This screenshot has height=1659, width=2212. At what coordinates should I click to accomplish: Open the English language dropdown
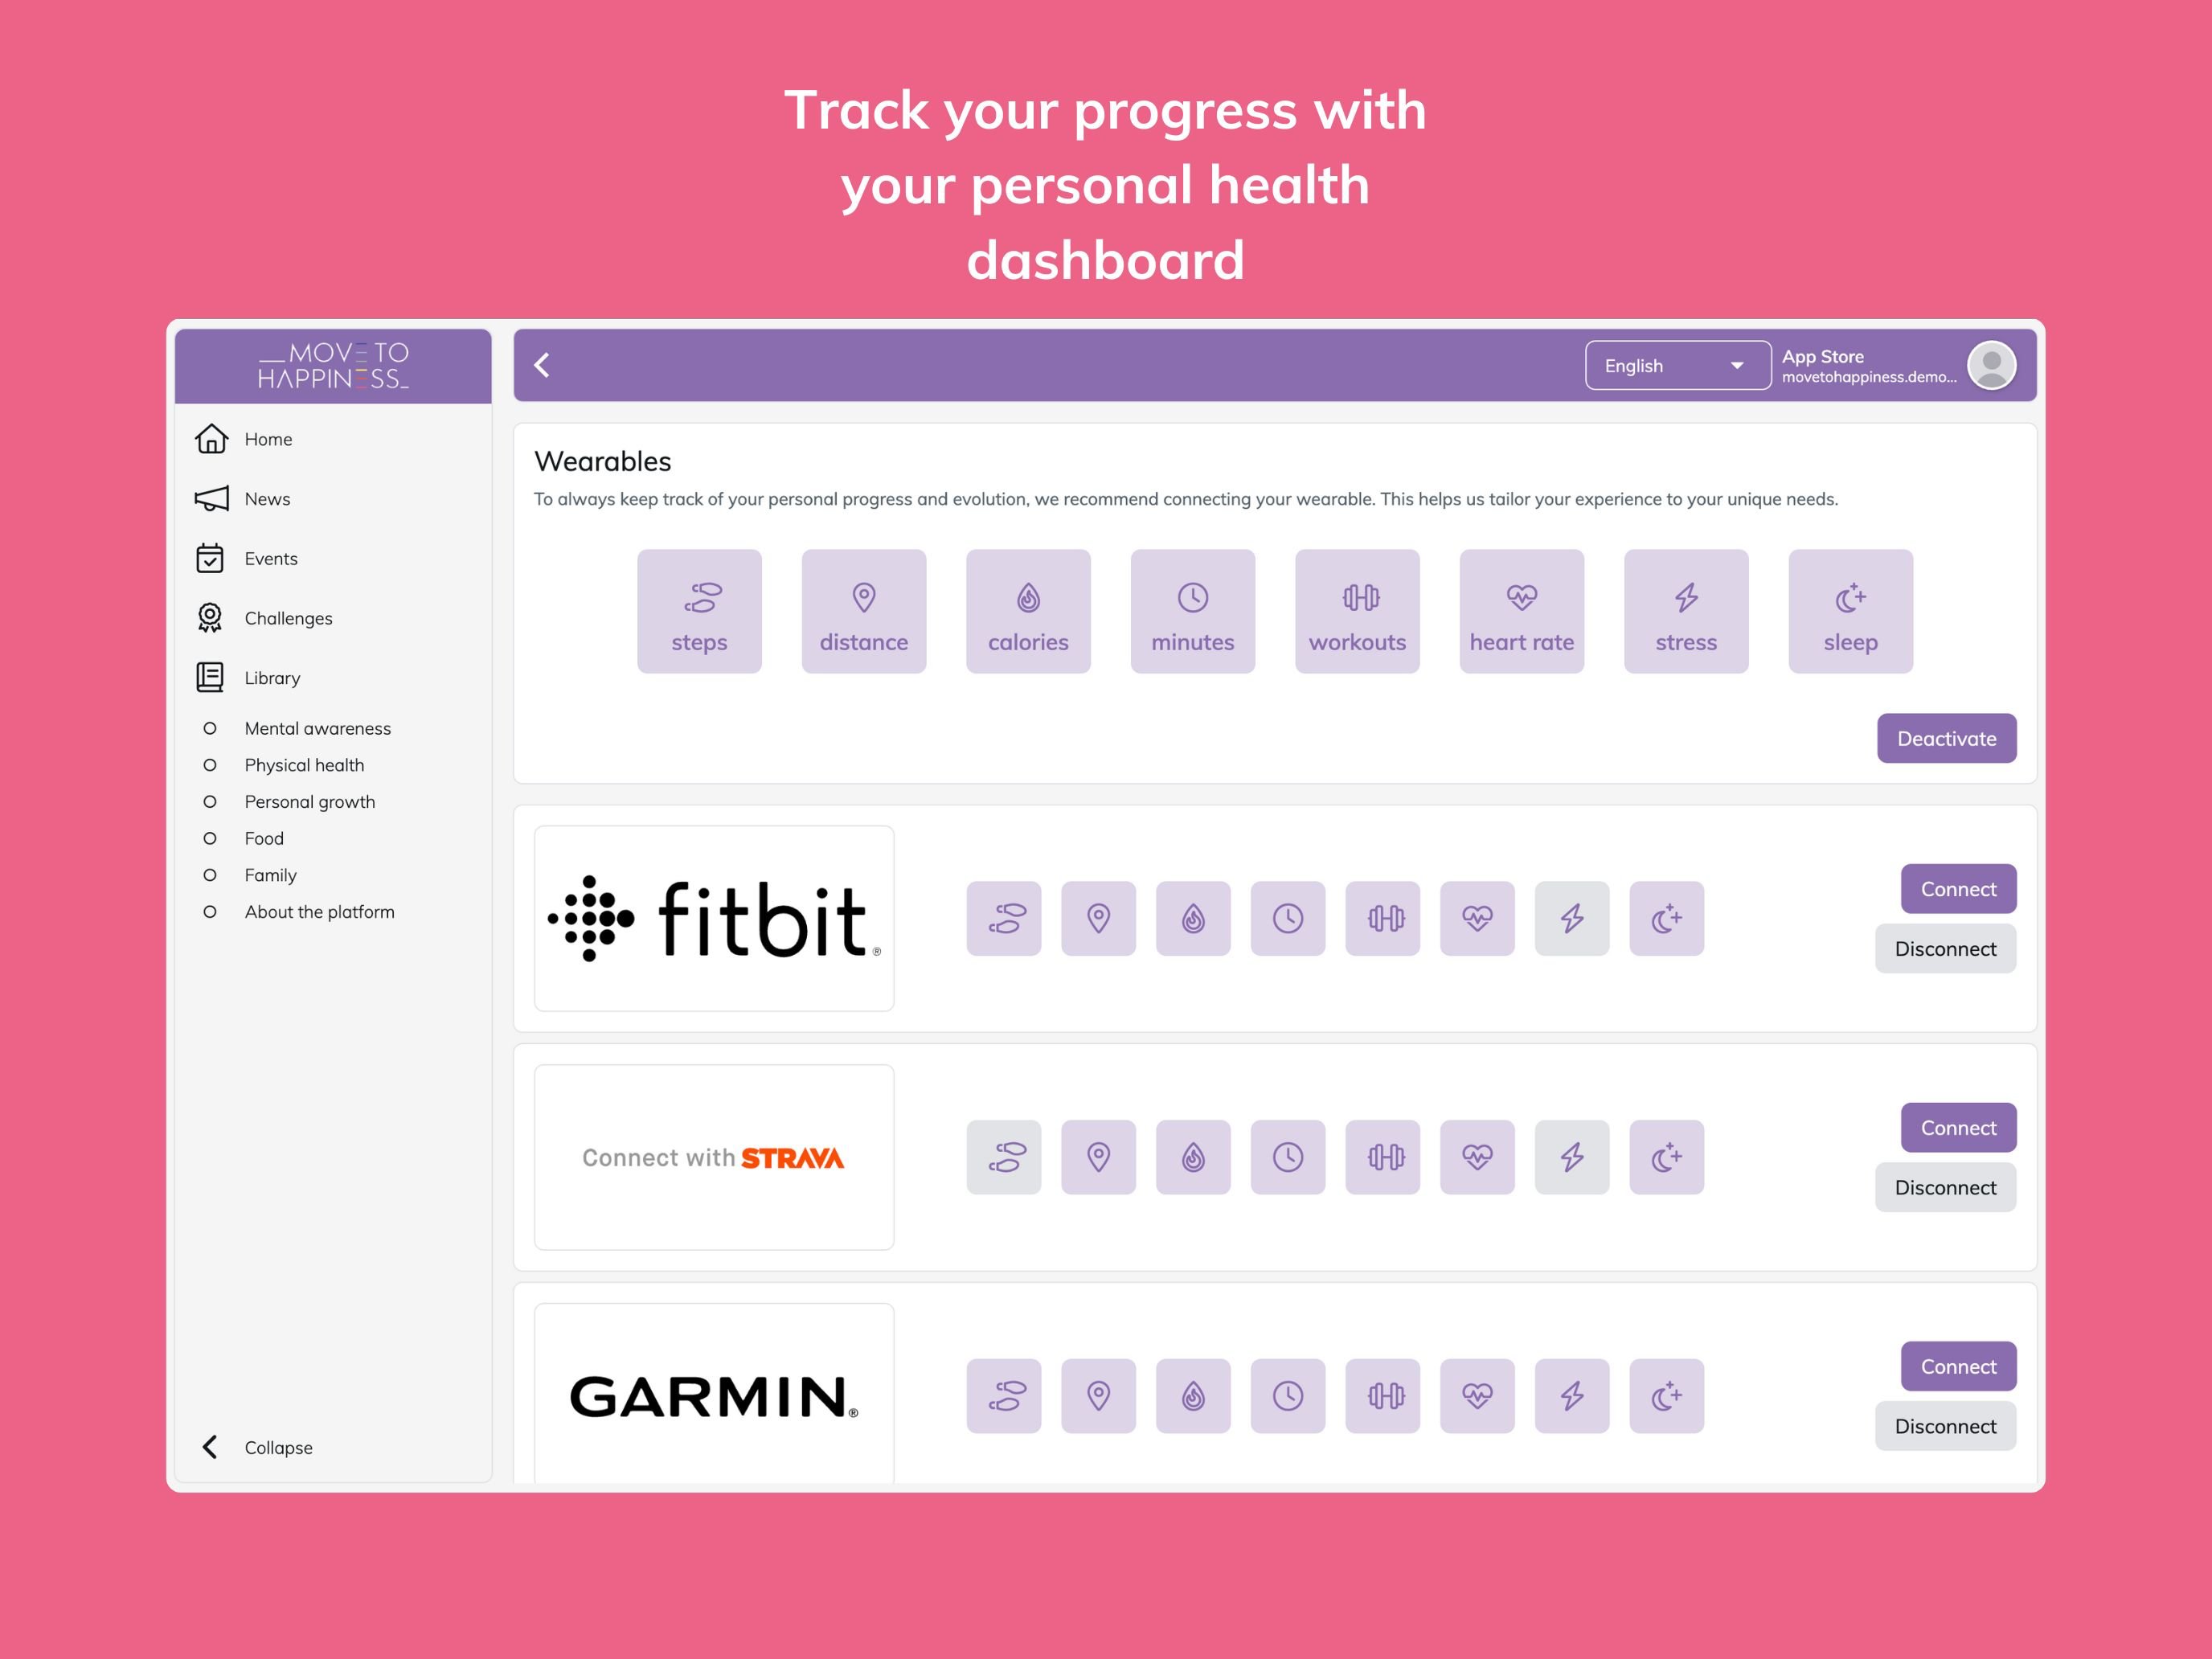(x=1677, y=366)
